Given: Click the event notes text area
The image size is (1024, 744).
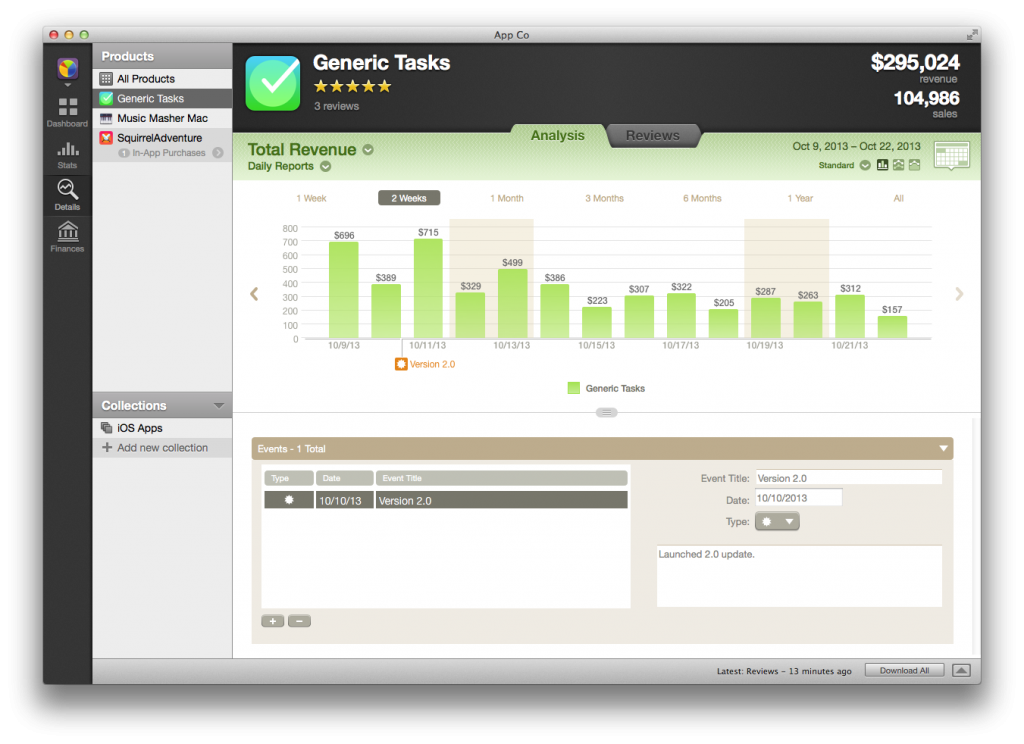Looking at the screenshot, I should coord(799,576).
